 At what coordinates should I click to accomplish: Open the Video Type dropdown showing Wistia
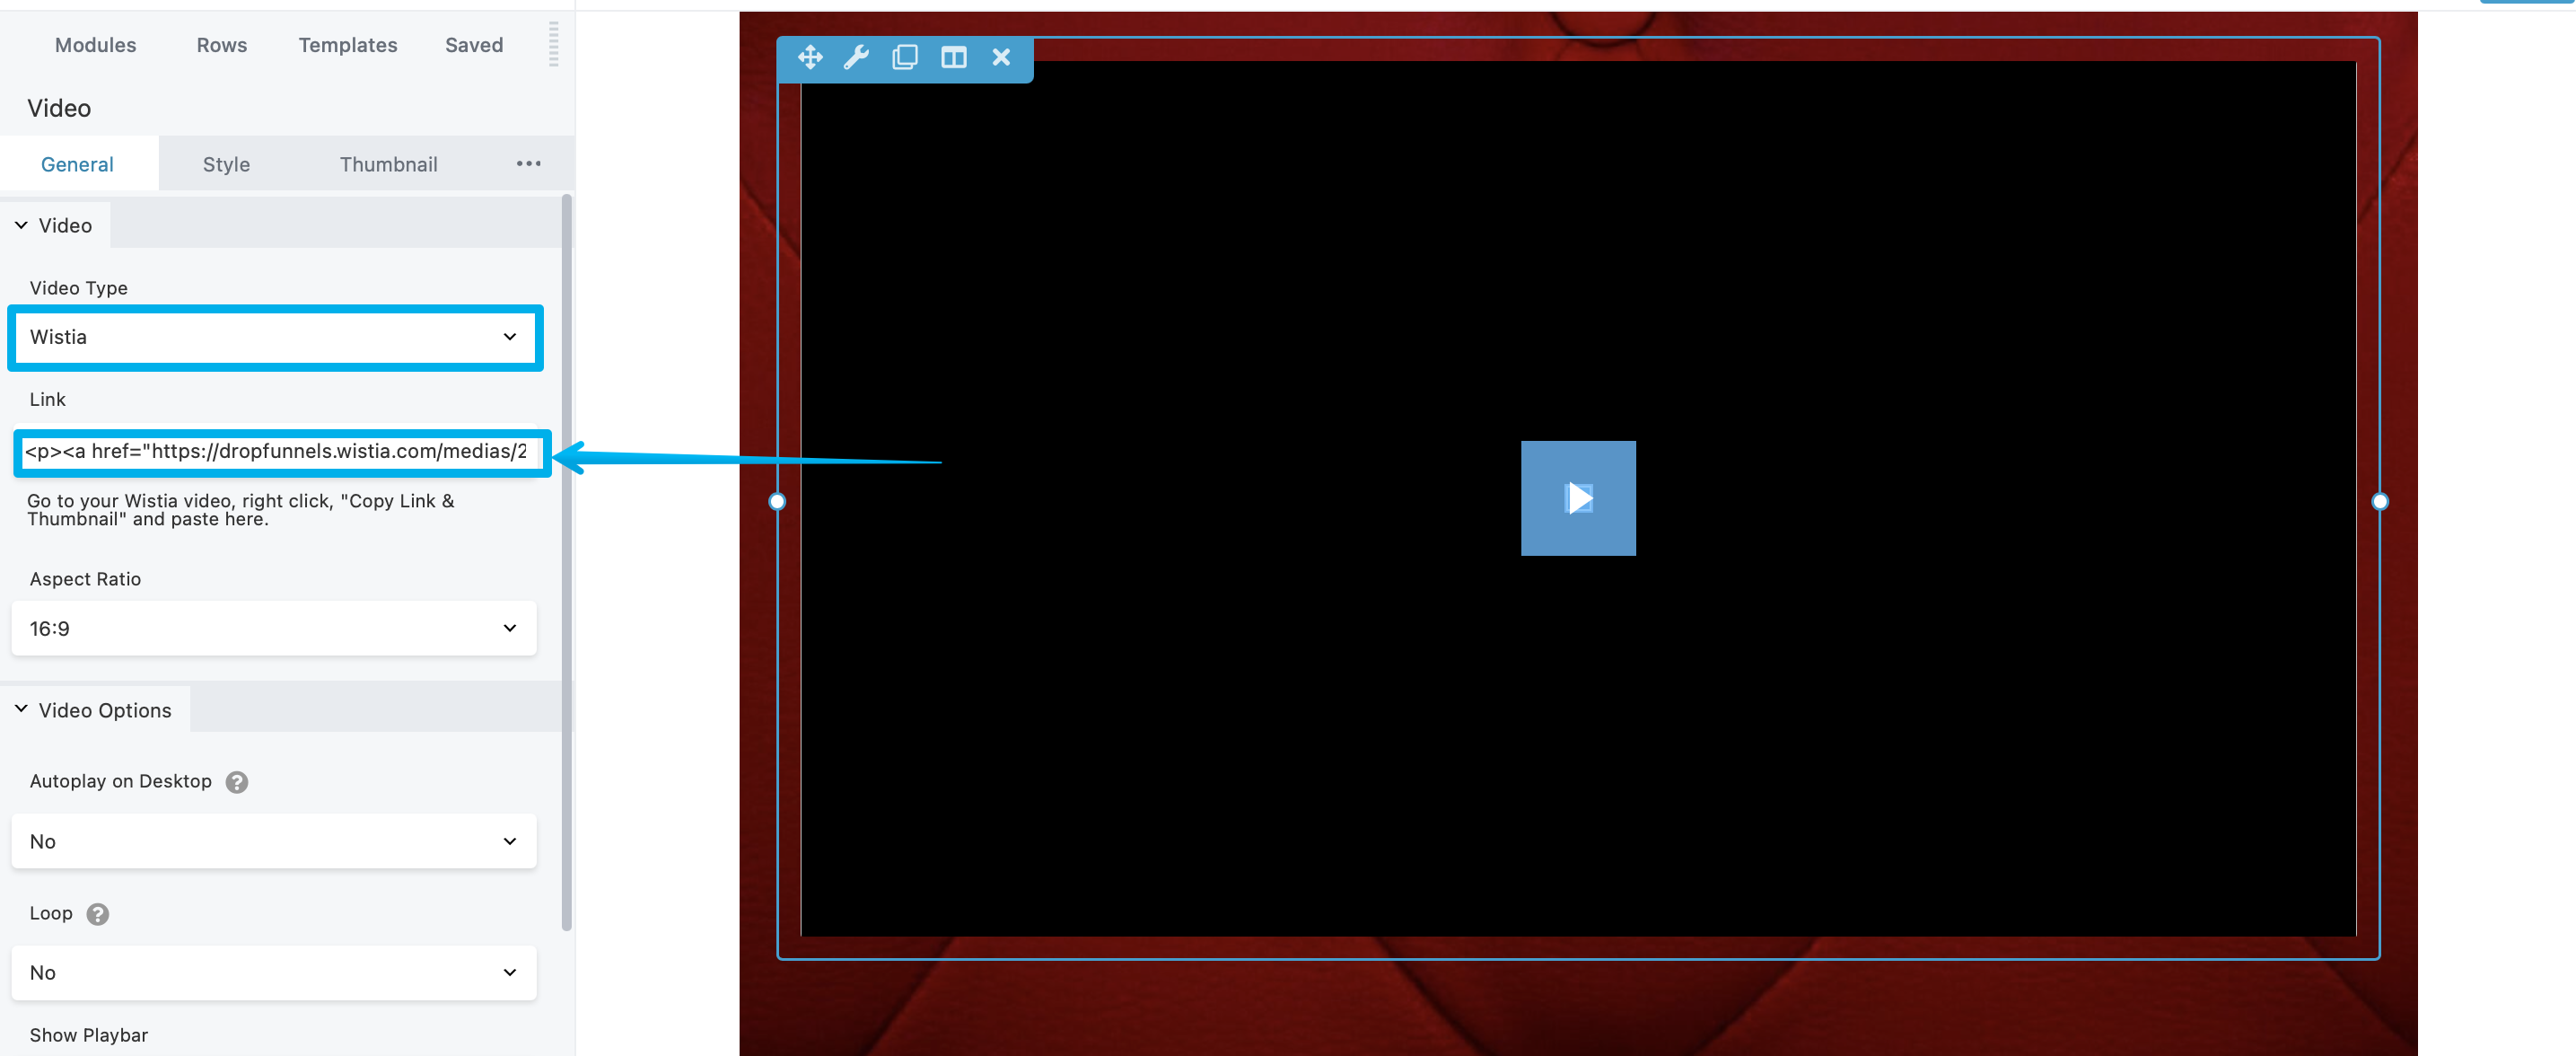(x=274, y=337)
